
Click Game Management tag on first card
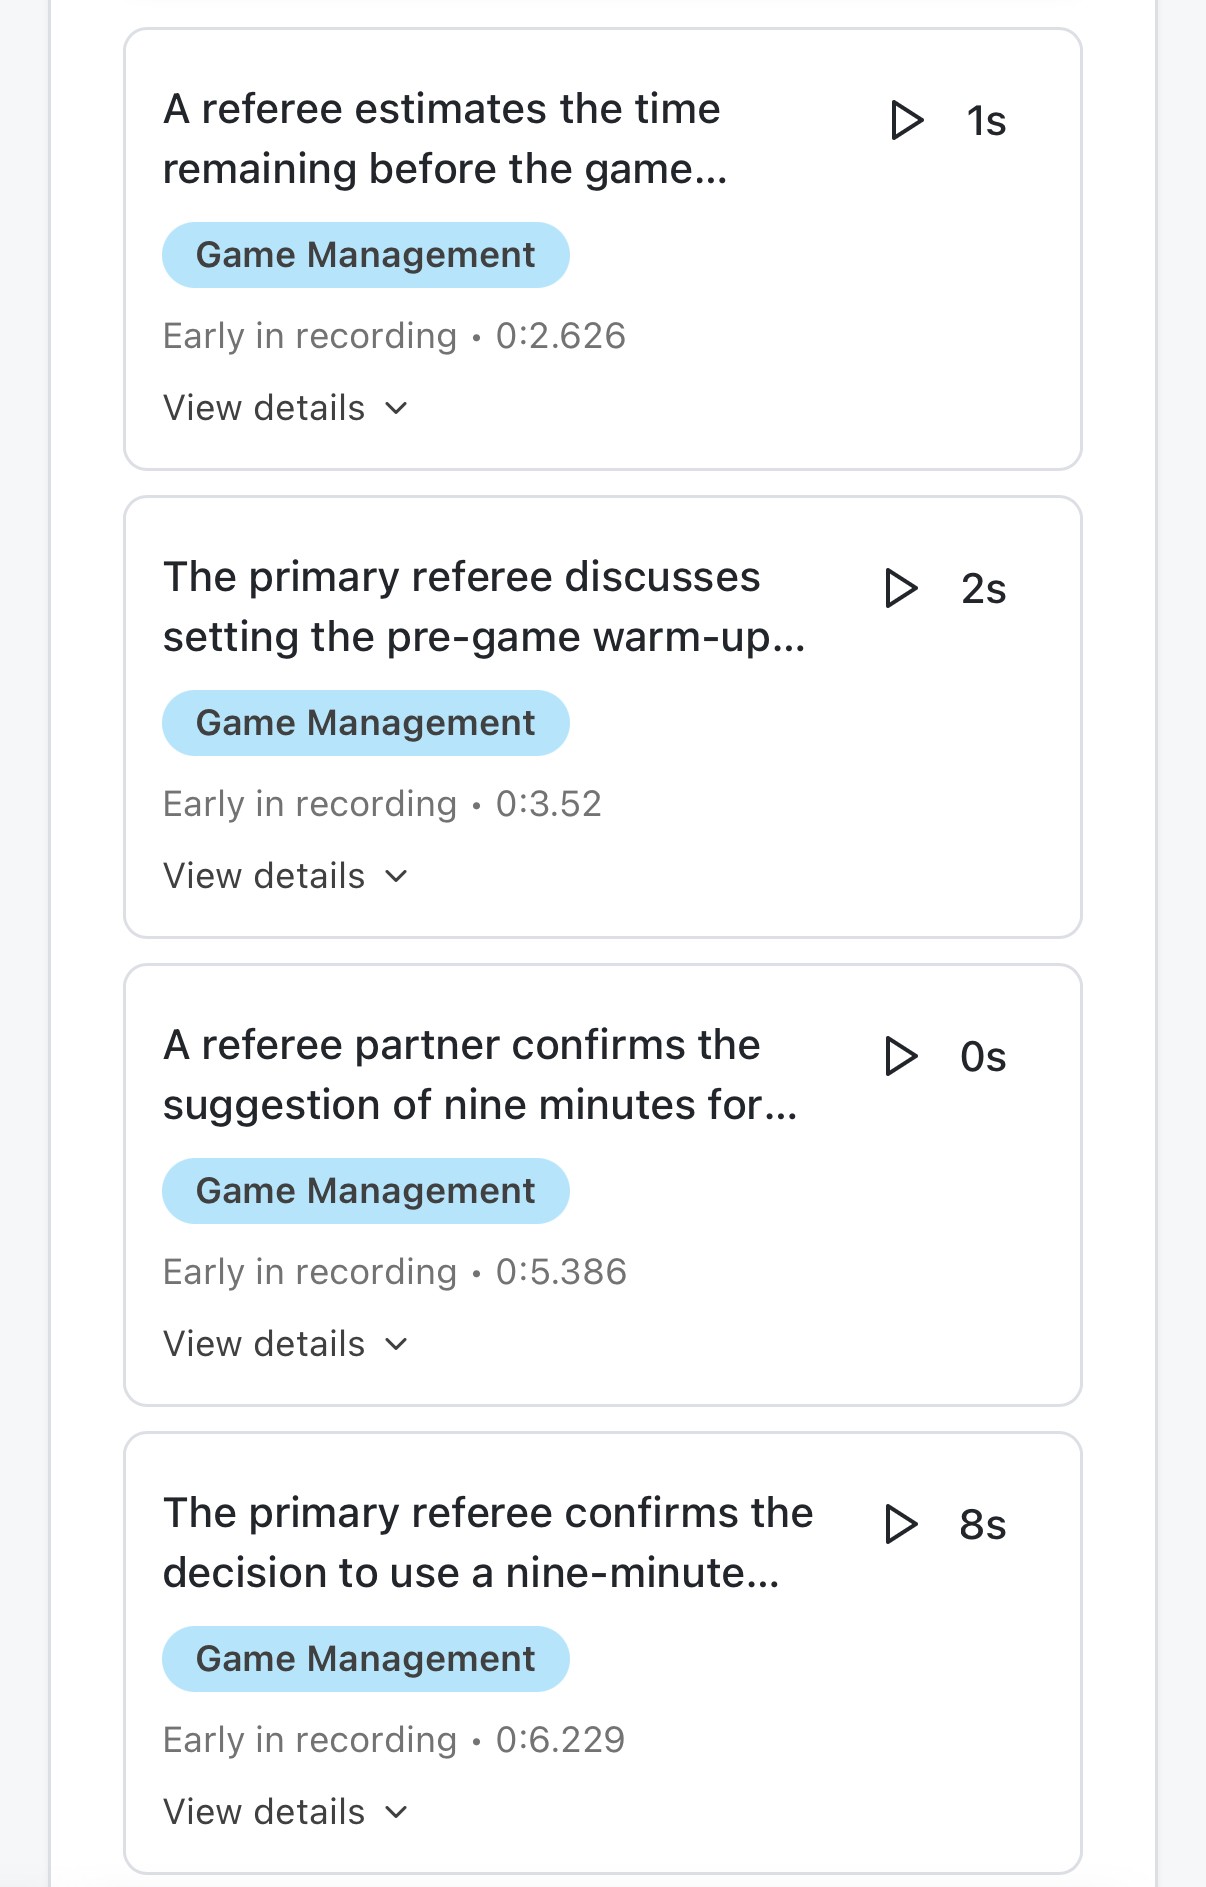(x=365, y=255)
